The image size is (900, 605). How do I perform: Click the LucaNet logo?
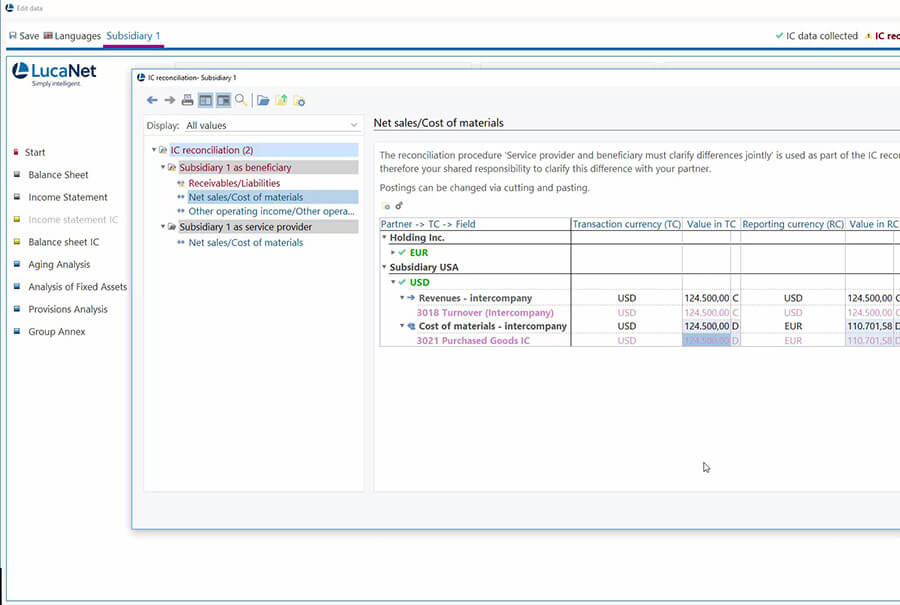pos(55,74)
